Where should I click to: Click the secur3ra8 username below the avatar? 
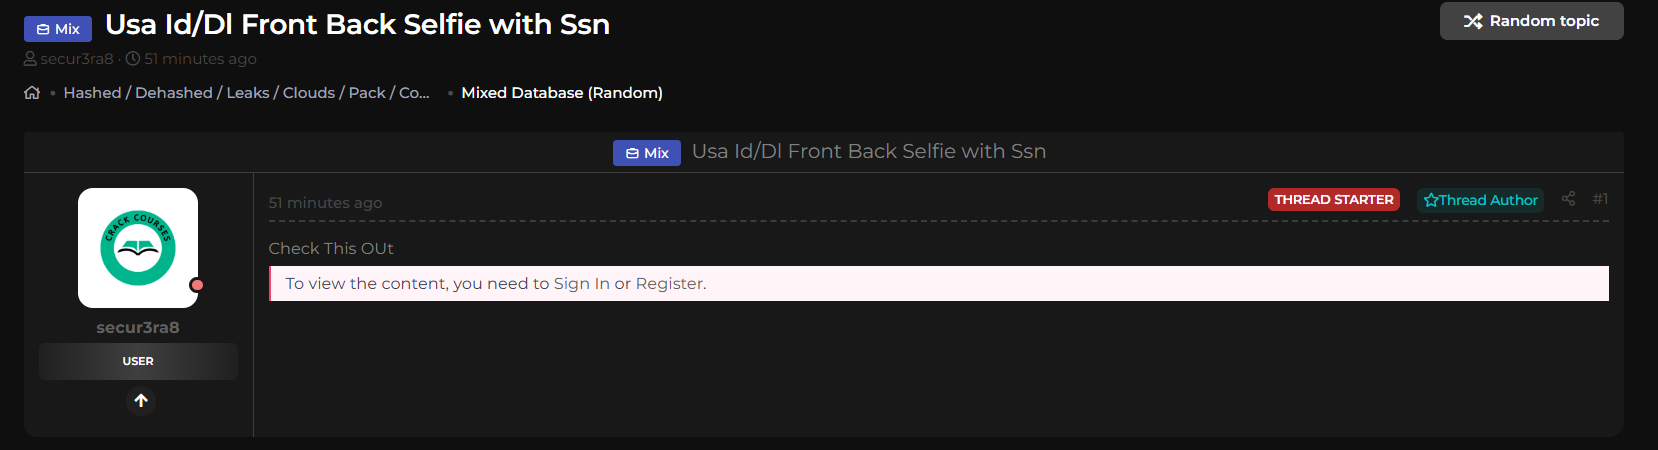click(x=138, y=328)
